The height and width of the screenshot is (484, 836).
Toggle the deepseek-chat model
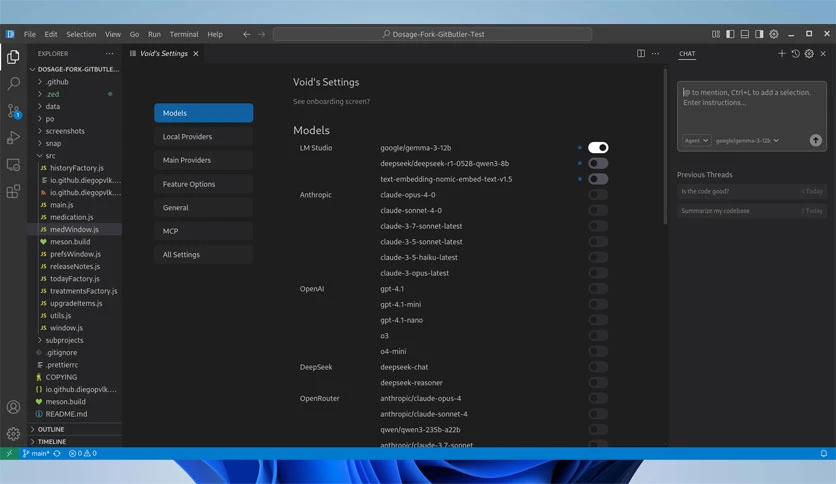(x=598, y=367)
